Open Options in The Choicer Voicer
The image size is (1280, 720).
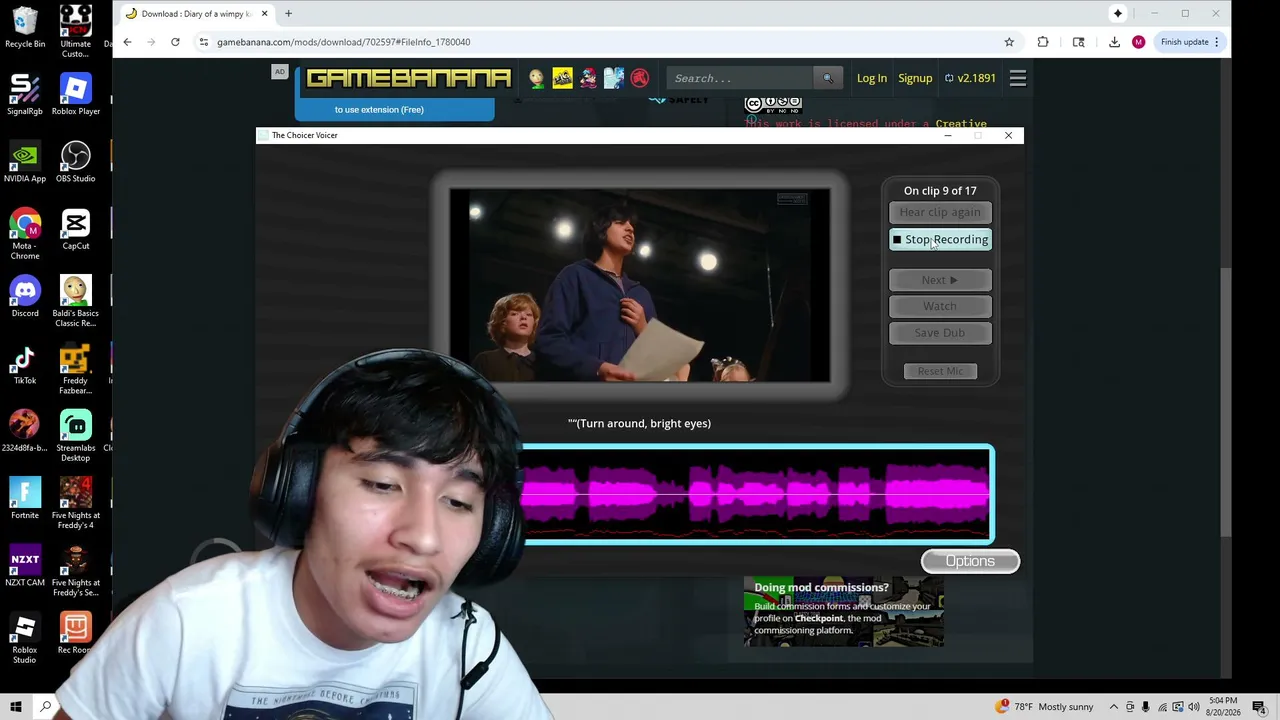[970, 561]
